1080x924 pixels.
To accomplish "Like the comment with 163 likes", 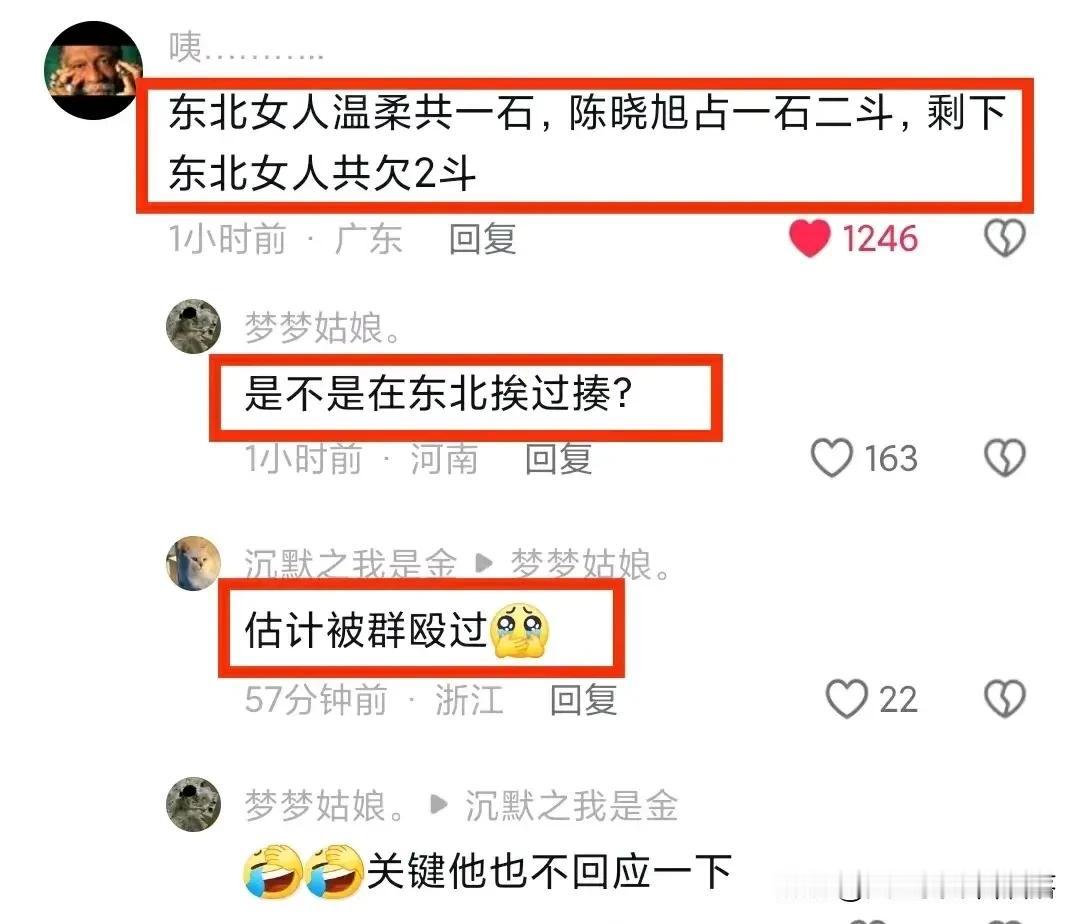I will (831, 458).
